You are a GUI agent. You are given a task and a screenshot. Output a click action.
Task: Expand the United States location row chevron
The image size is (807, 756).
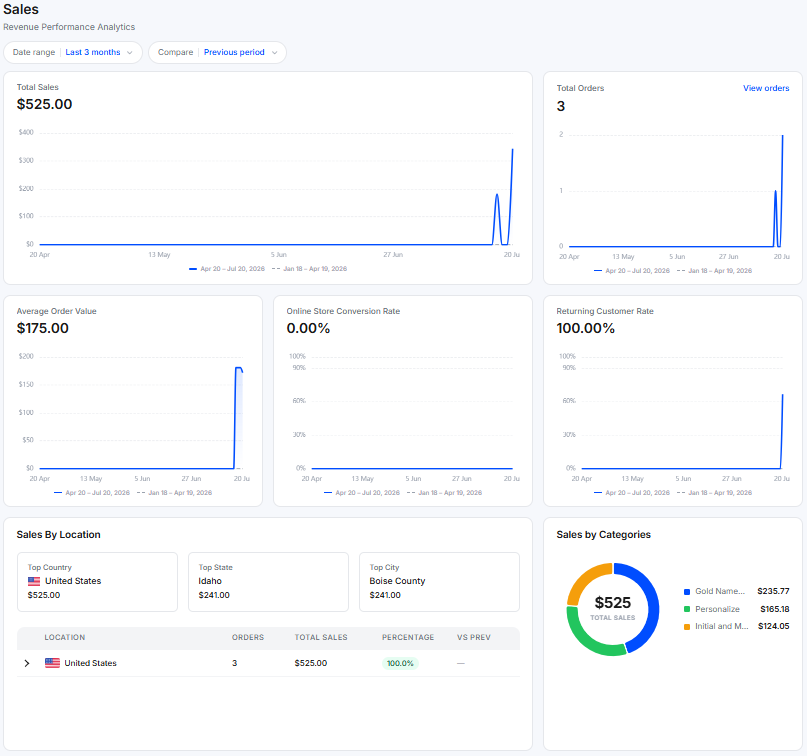point(27,663)
